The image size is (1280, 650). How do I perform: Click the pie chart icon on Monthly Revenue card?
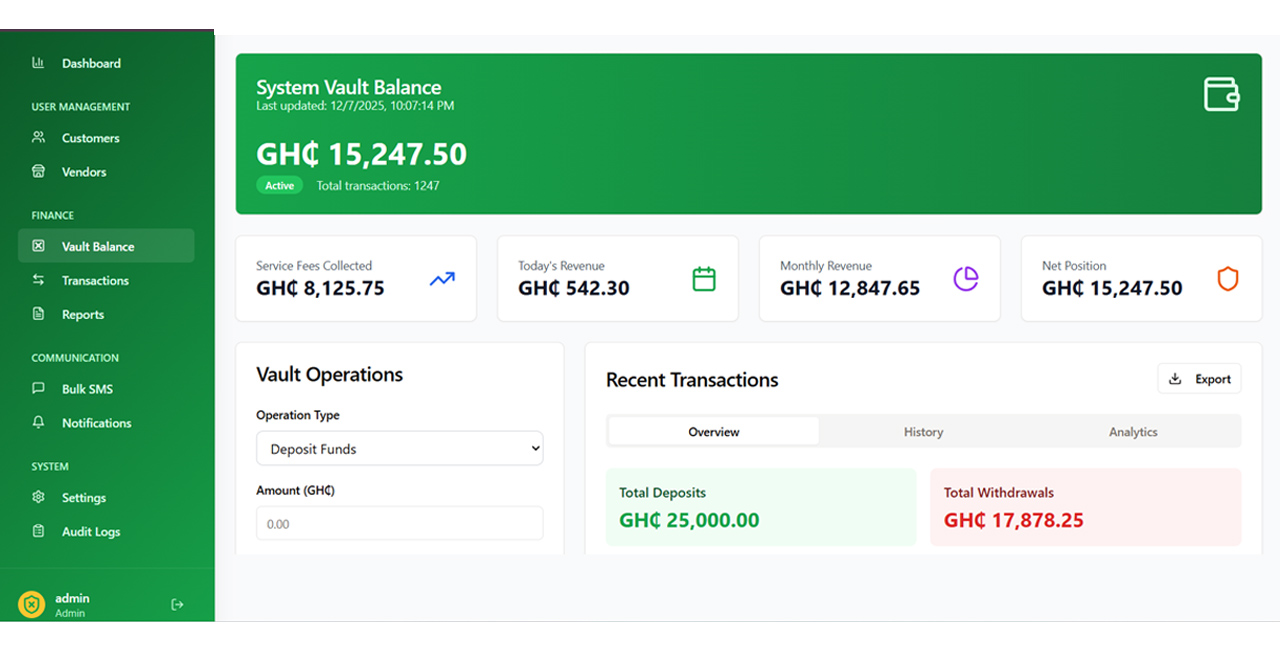tap(966, 278)
